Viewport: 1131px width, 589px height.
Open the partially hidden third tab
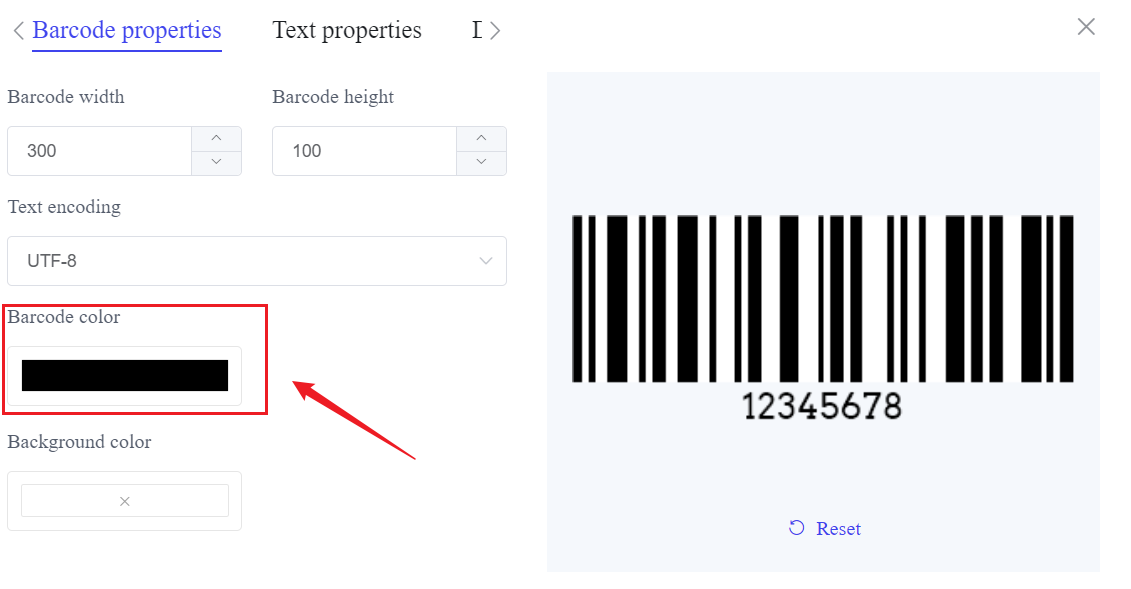click(x=477, y=30)
